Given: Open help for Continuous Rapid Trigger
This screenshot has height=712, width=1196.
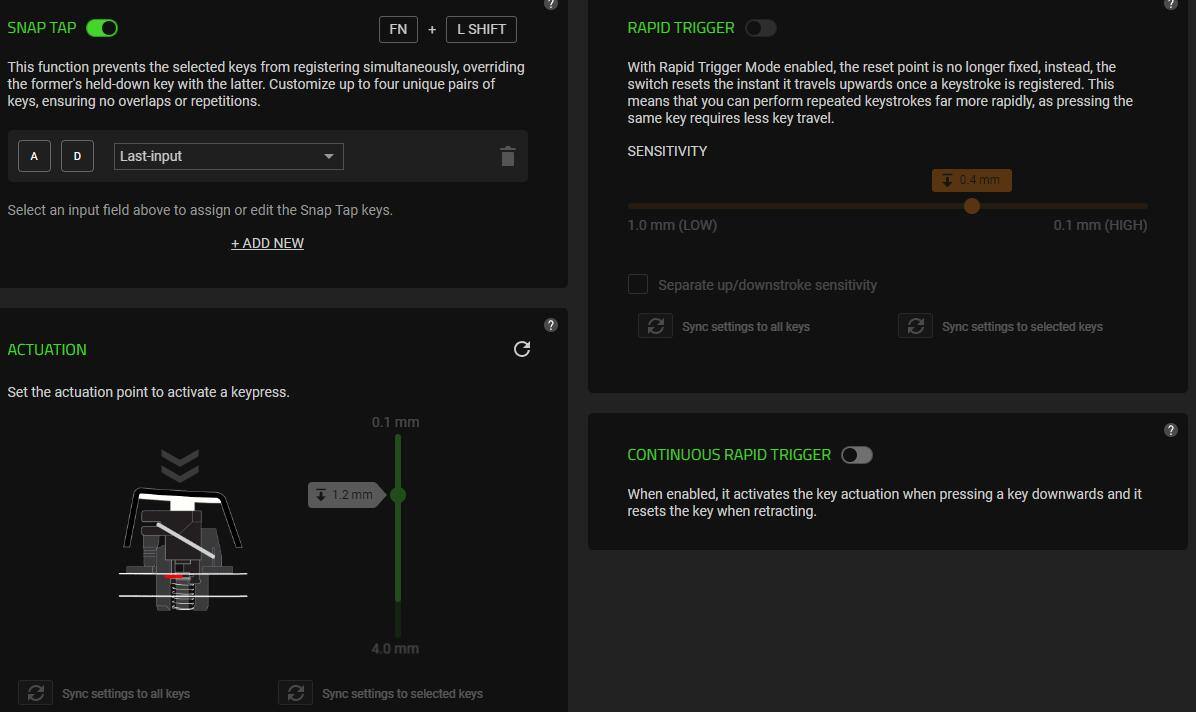Looking at the screenshot, I should pyautogui.click(x=1171, y=430).
